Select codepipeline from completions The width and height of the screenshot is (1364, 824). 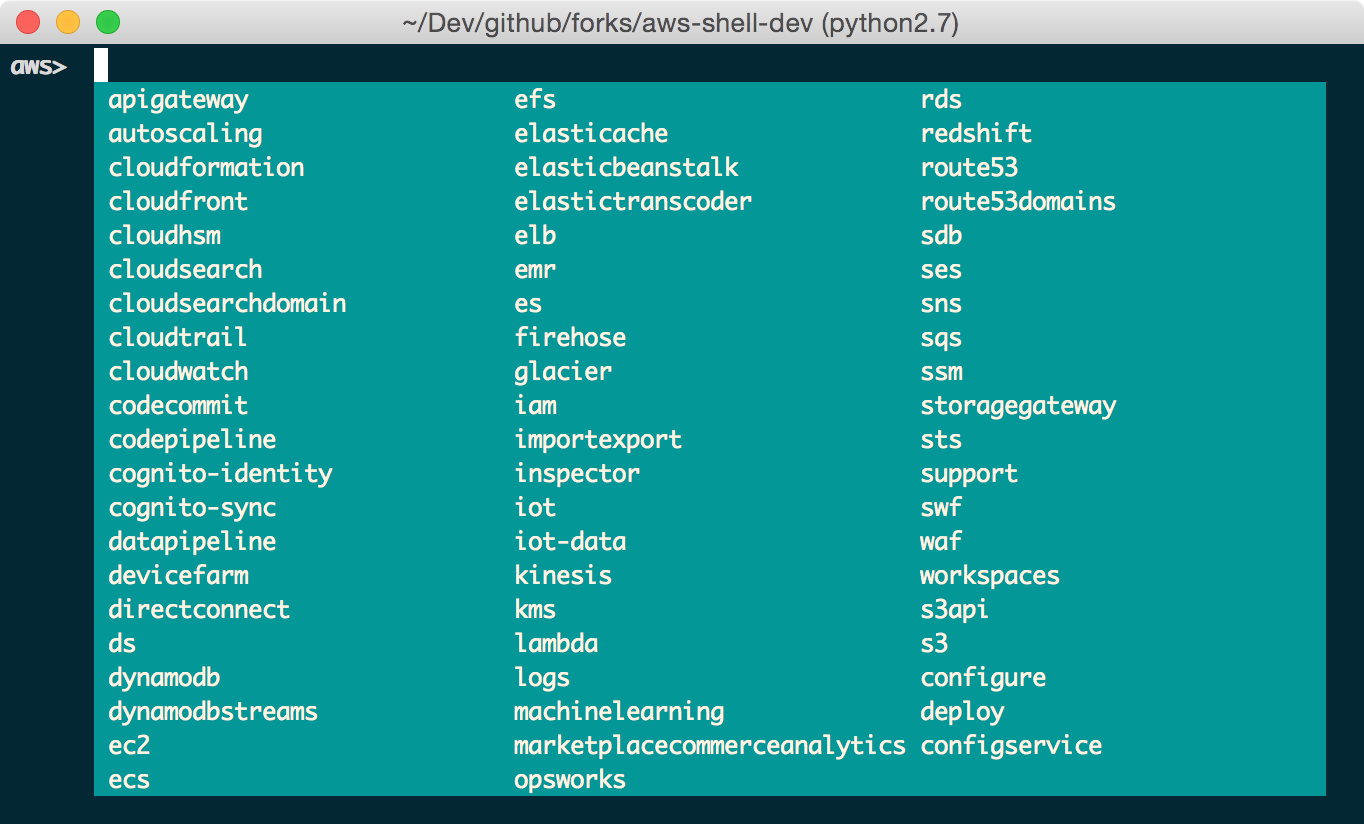pos(192,440)
